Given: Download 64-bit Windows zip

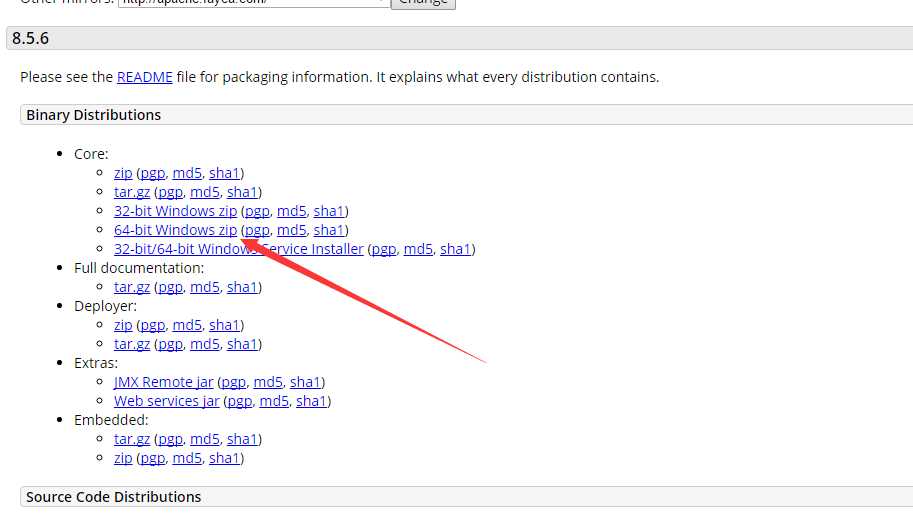Looking at the screenshot, I should [x=175, y=230].
